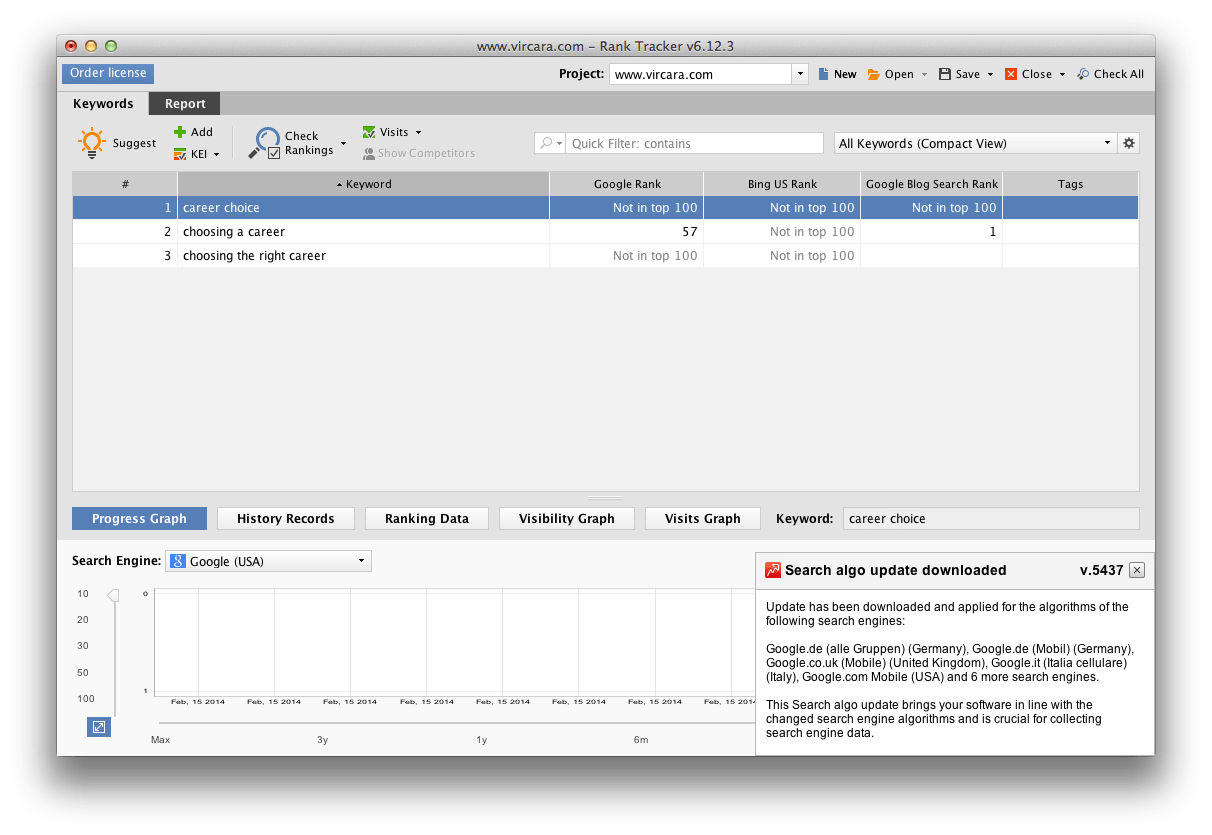The height and width of the screenshot is (835, 1212).
Task: Click the horizontal panel splitter handle
Action: coord(605,497)
